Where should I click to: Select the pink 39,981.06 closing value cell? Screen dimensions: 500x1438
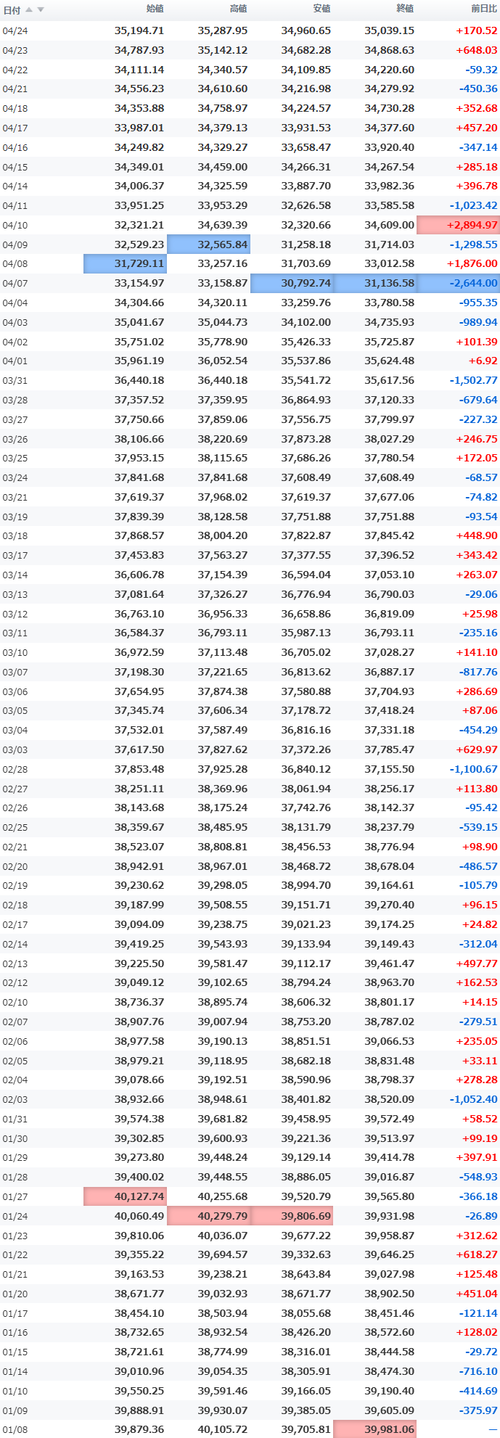pos(375,1429)
